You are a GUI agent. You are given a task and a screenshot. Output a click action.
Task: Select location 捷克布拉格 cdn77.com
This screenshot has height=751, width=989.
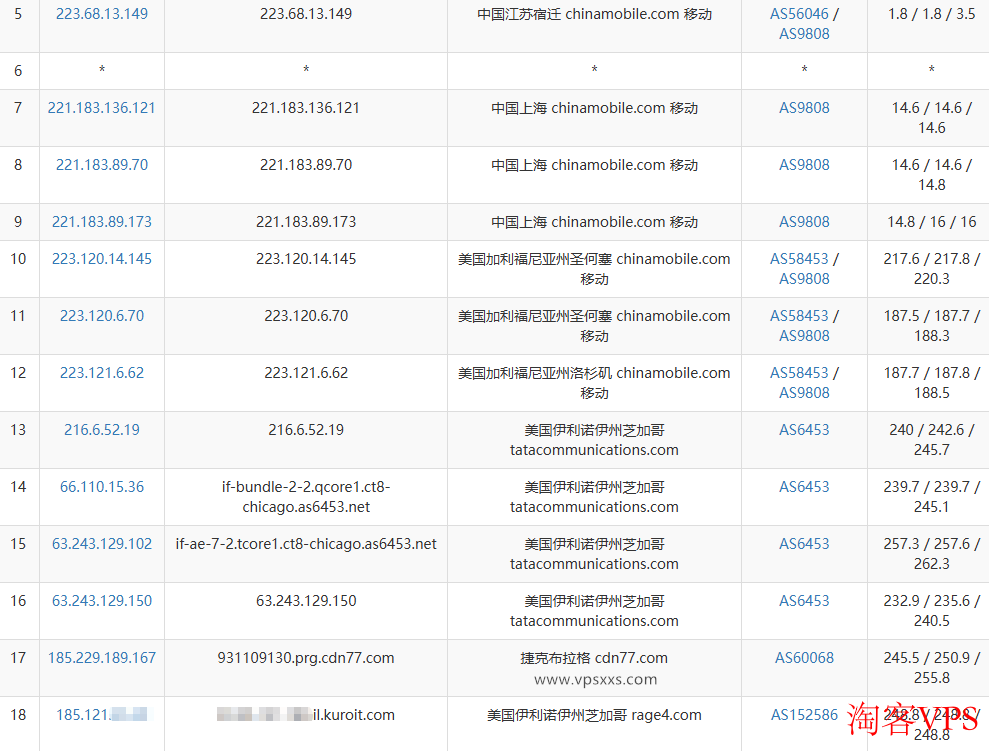594,658
